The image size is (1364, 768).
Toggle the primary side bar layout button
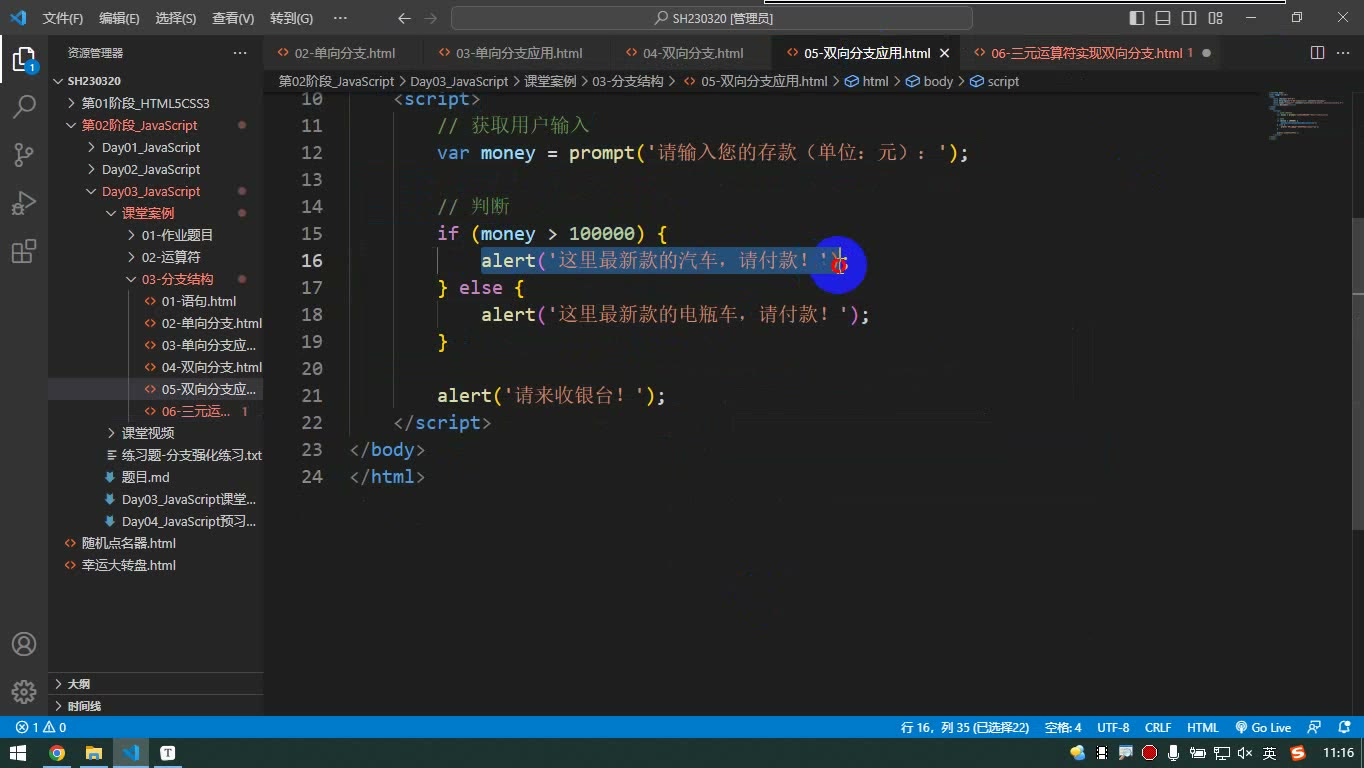point(1137,18)
